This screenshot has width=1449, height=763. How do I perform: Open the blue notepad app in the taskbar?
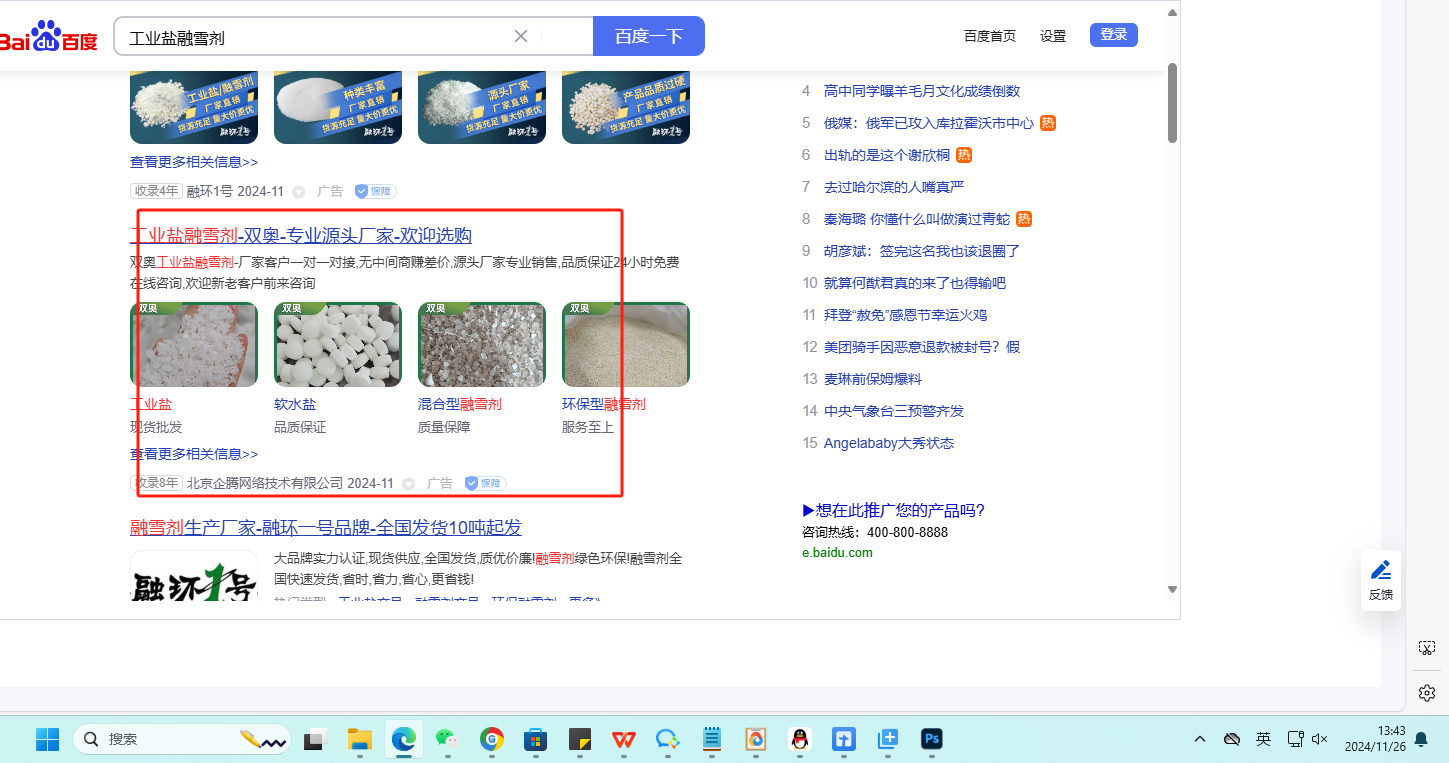point(711,739)
